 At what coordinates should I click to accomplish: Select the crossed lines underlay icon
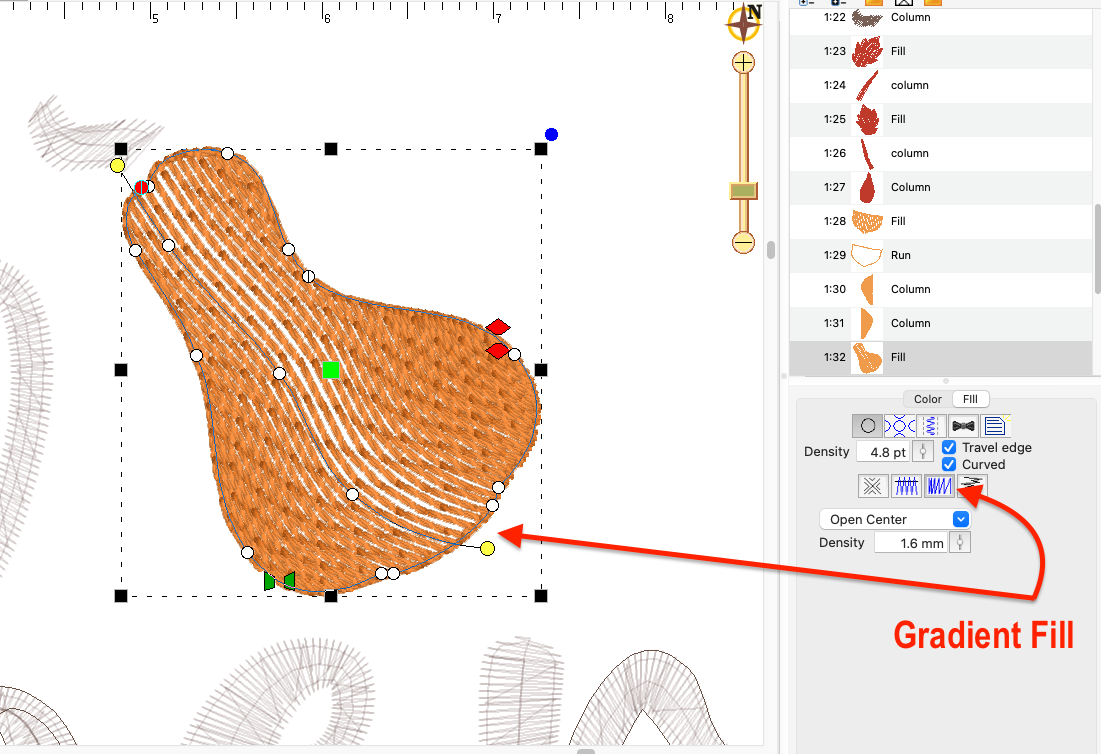coord(873,486)
